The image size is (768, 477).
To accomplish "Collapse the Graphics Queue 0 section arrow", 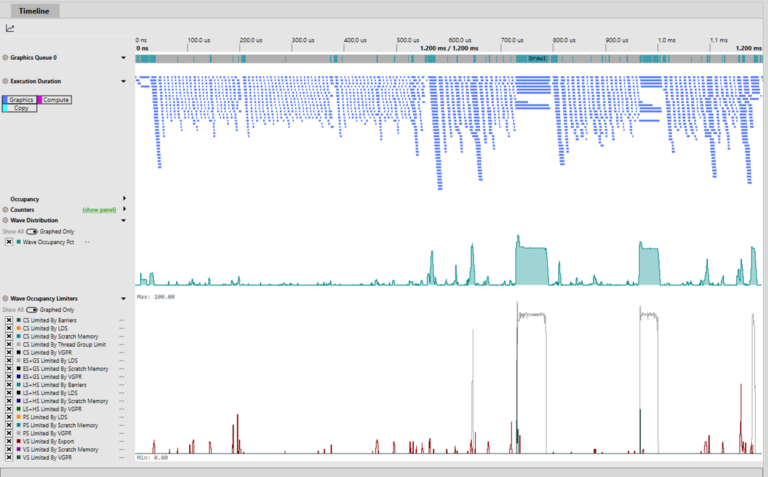I will pos(123,58).
